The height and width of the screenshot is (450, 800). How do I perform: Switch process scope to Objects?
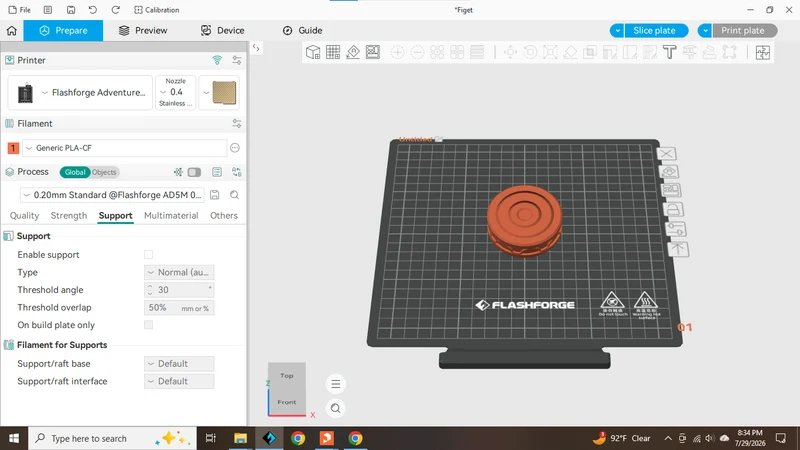(x=104, y=172)
